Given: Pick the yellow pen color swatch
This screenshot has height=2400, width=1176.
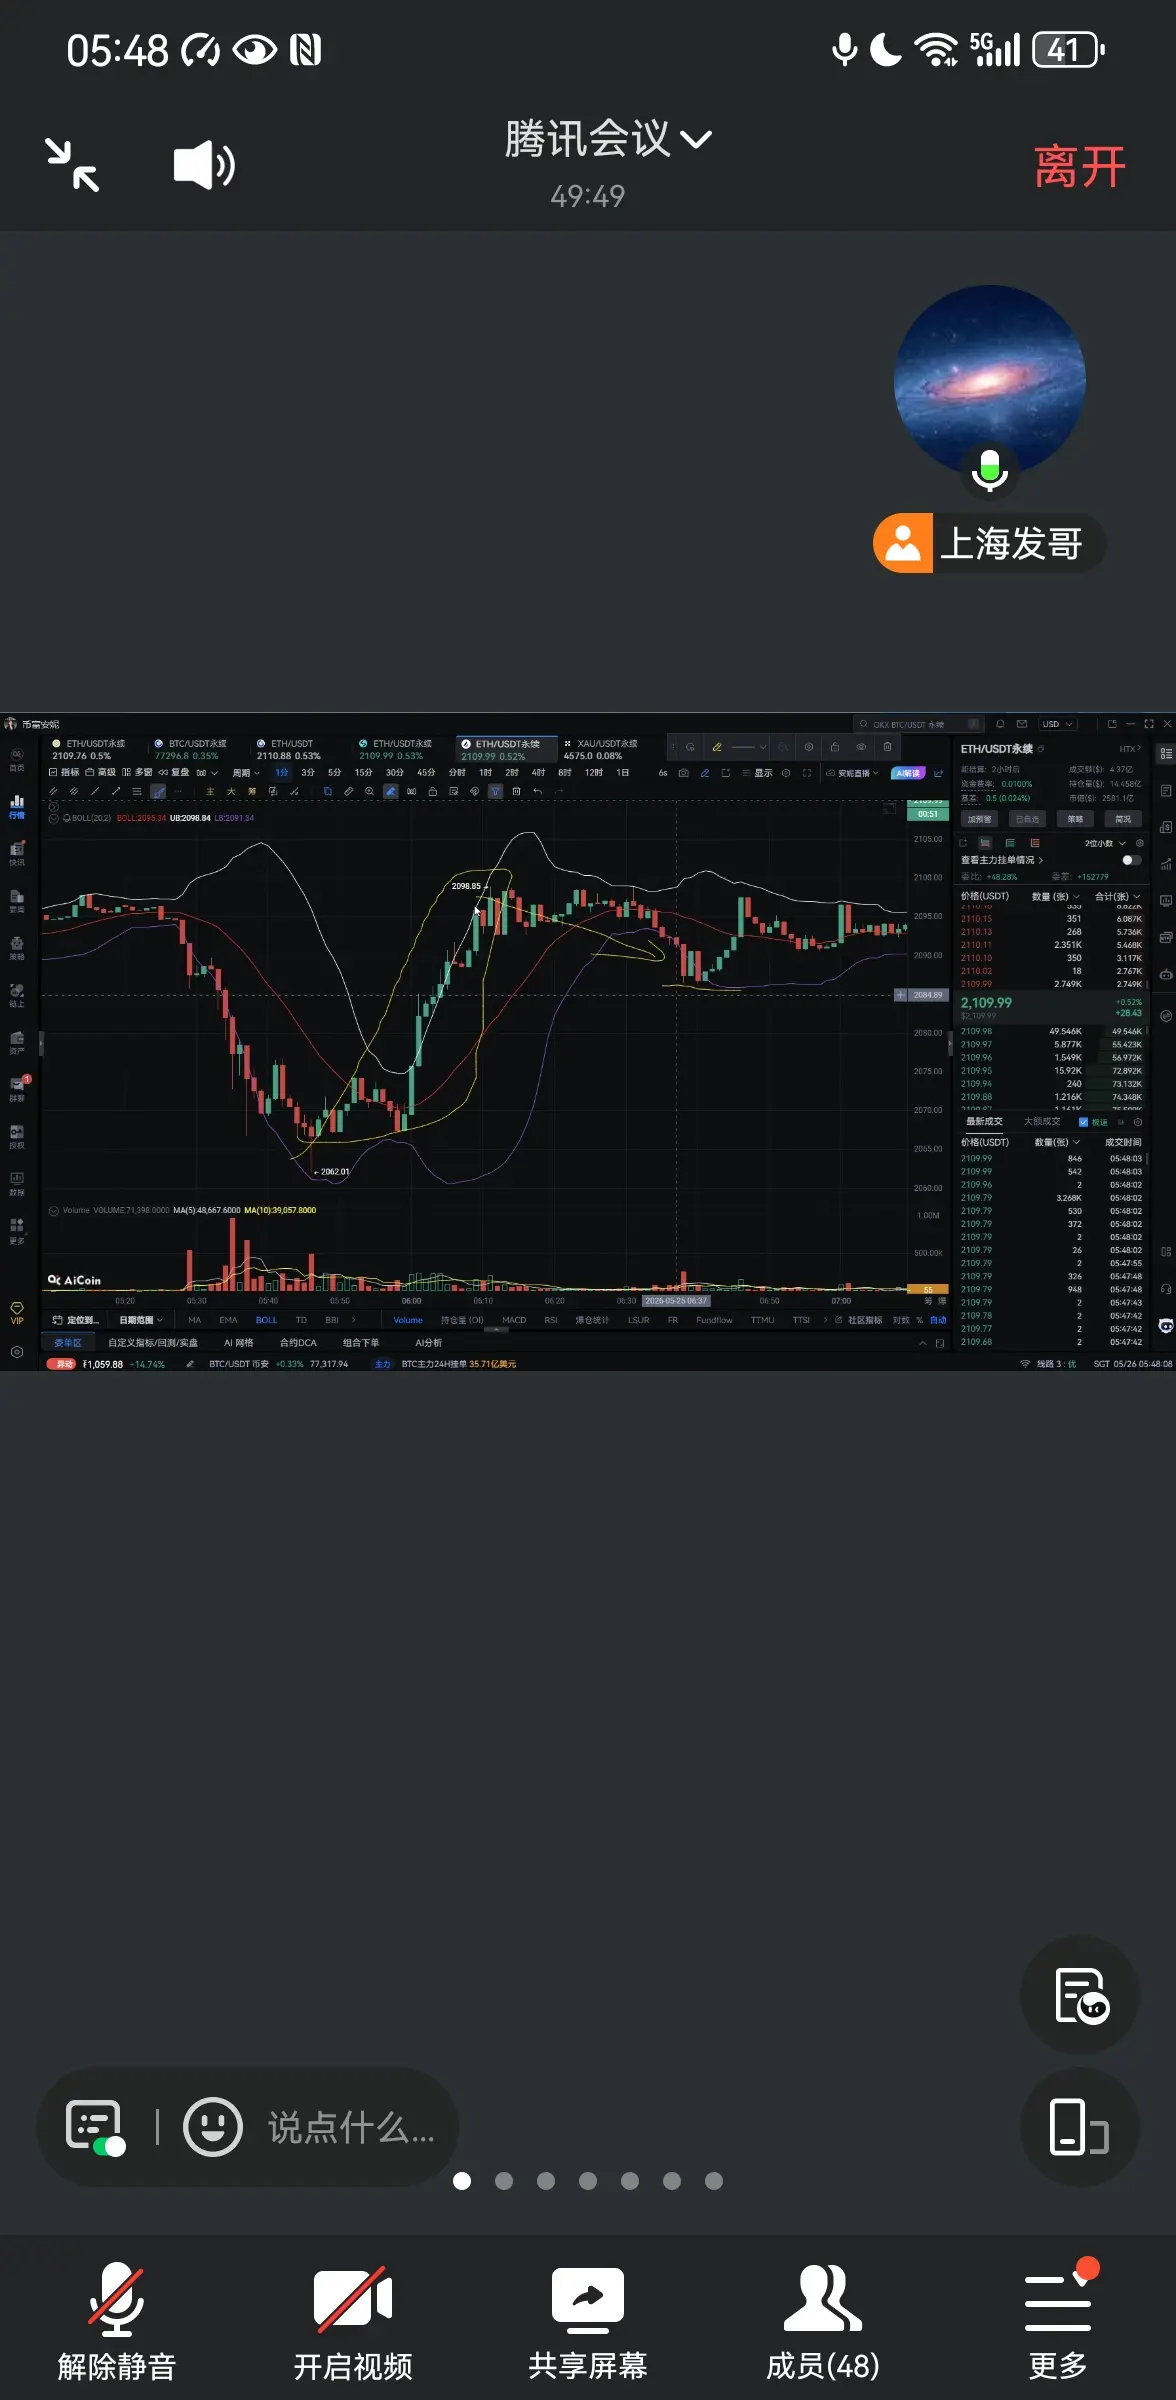Looking at the screenshot, I should pyautogui.click(x=716, y=747).
